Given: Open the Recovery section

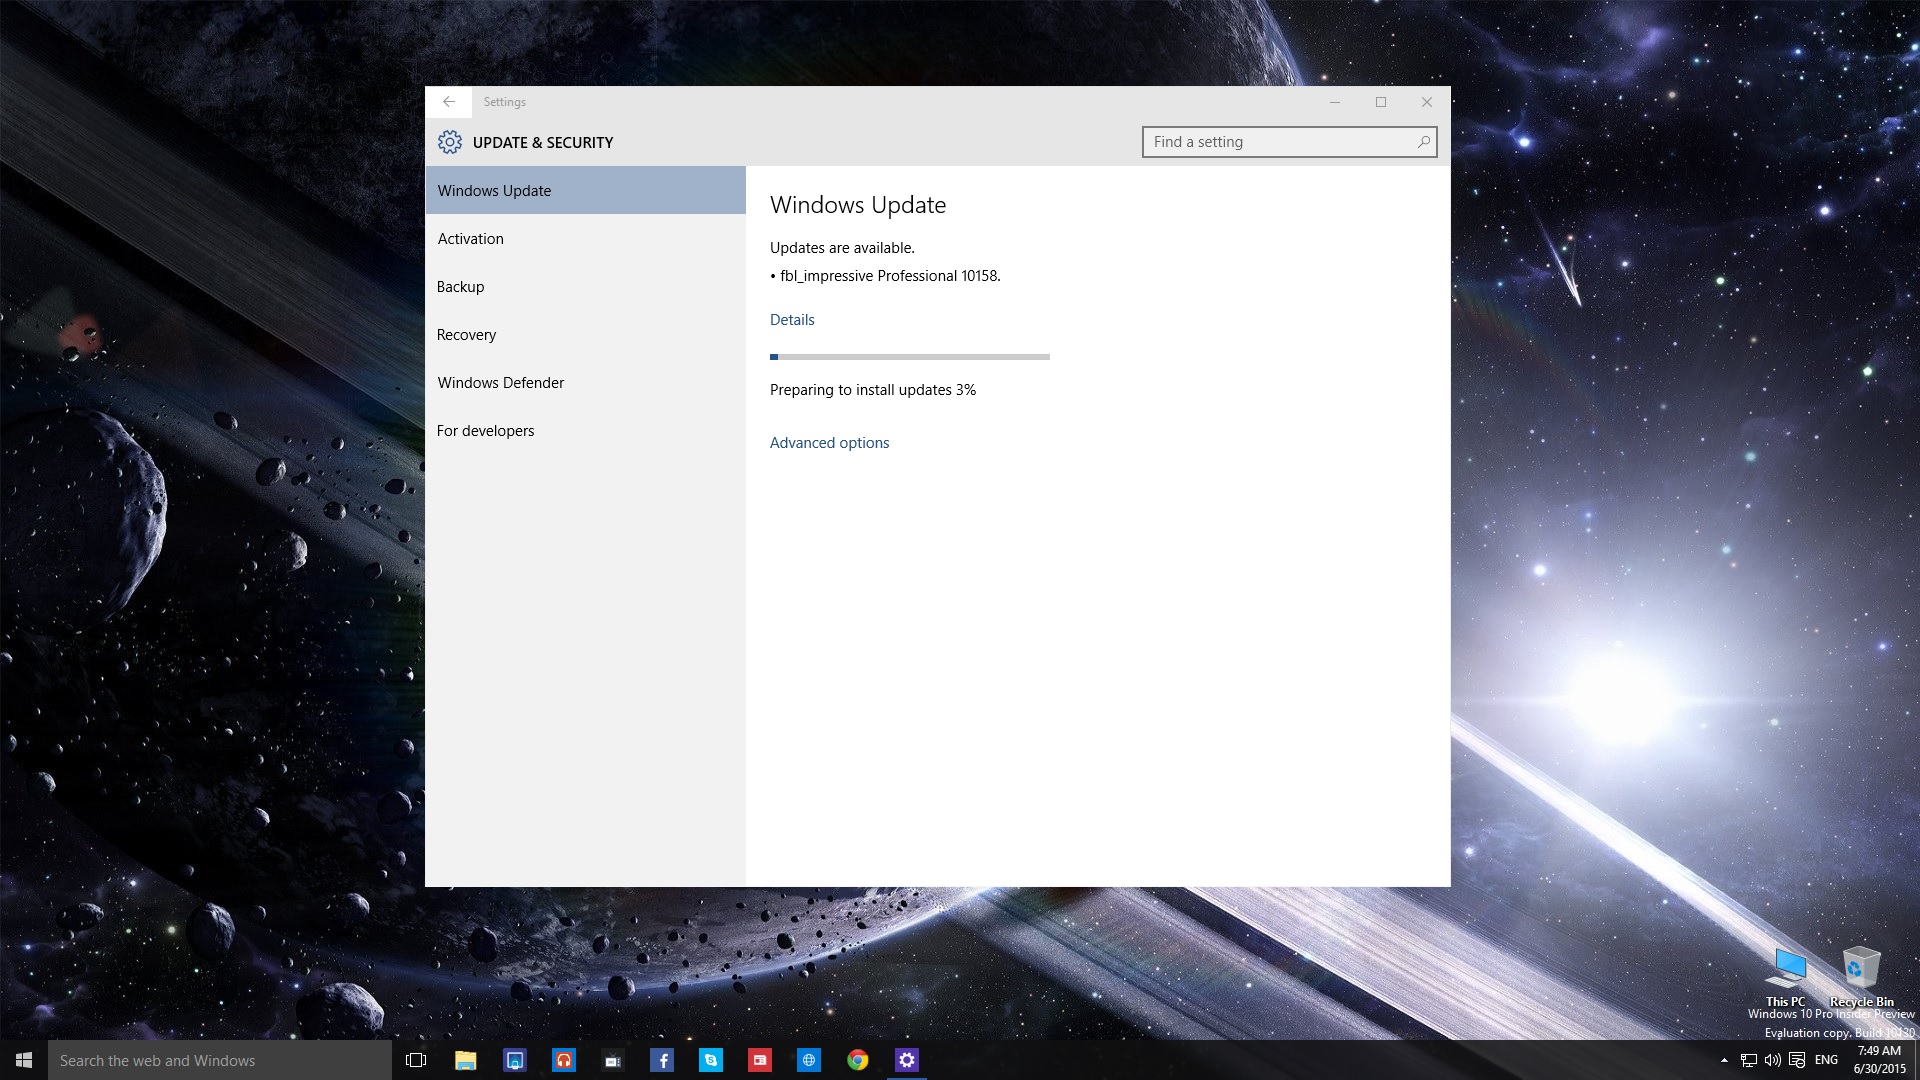Looking at the screenshot, I should click(x=585, y=334).
